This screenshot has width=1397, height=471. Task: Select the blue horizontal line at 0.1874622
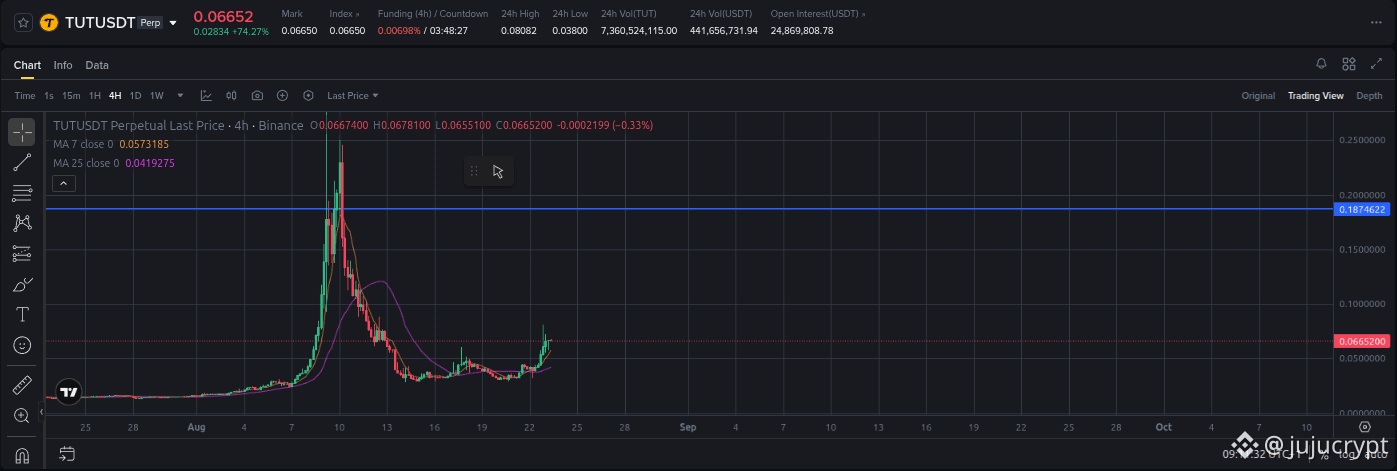pyautogui.click(x=689, y=209)
